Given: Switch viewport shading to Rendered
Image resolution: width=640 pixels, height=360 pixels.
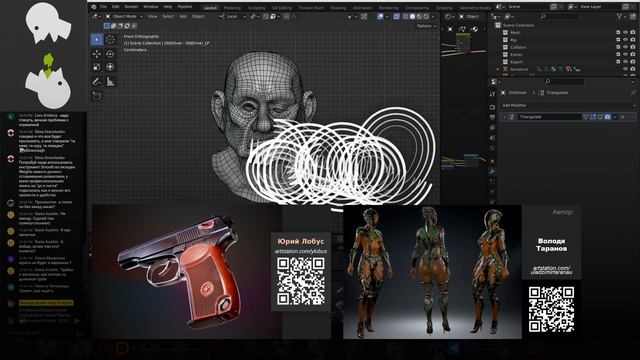Looking at the screenshot, I should point(426,17).
